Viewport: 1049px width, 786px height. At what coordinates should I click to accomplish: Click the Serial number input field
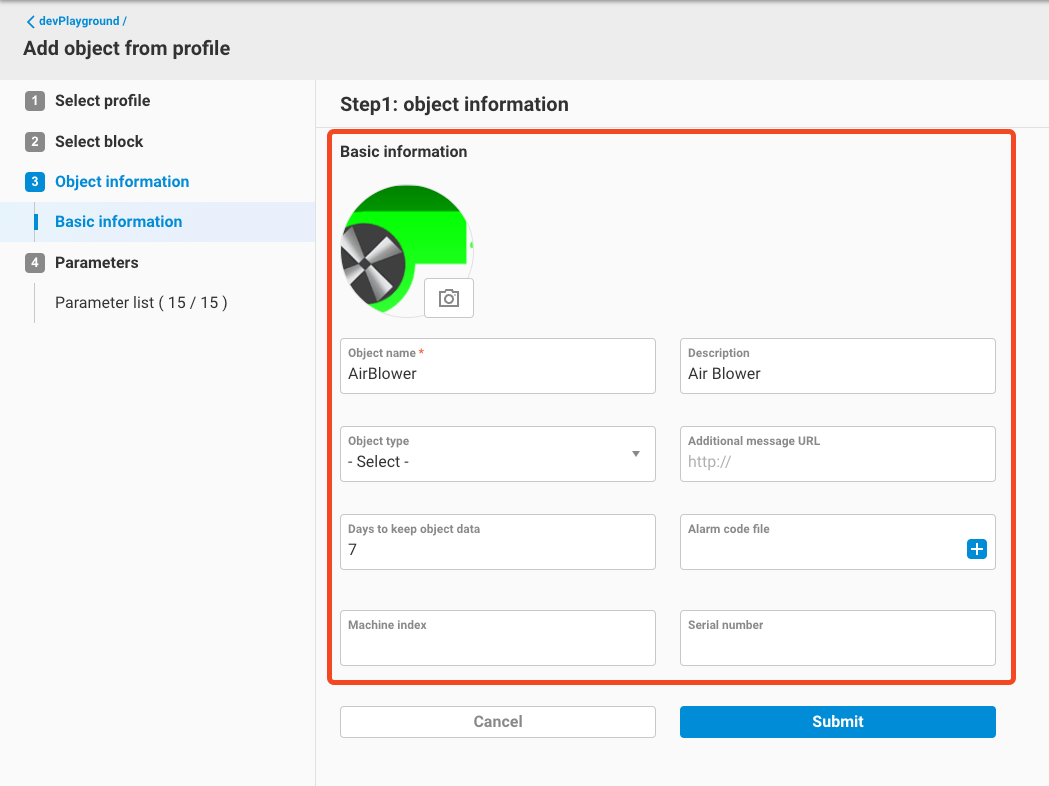click(837, 646)
